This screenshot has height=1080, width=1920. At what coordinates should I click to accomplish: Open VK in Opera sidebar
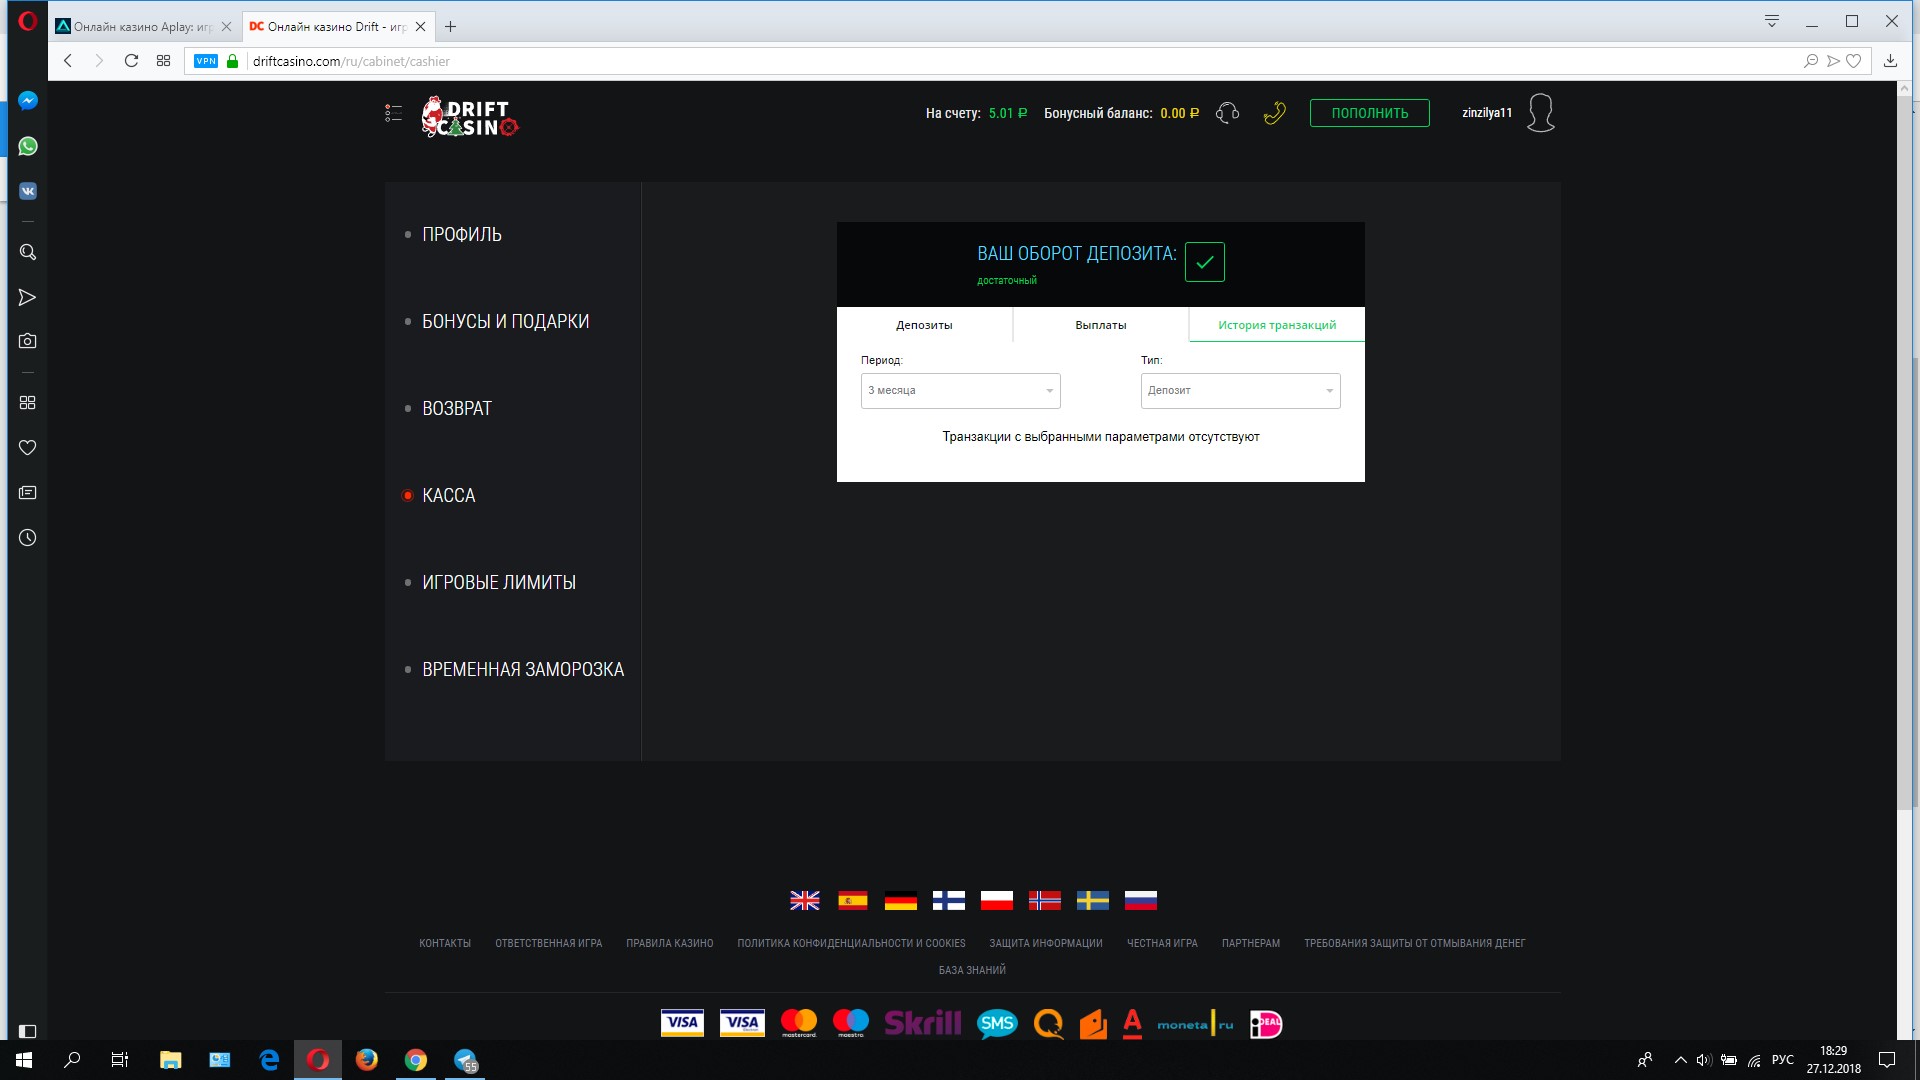28,191
